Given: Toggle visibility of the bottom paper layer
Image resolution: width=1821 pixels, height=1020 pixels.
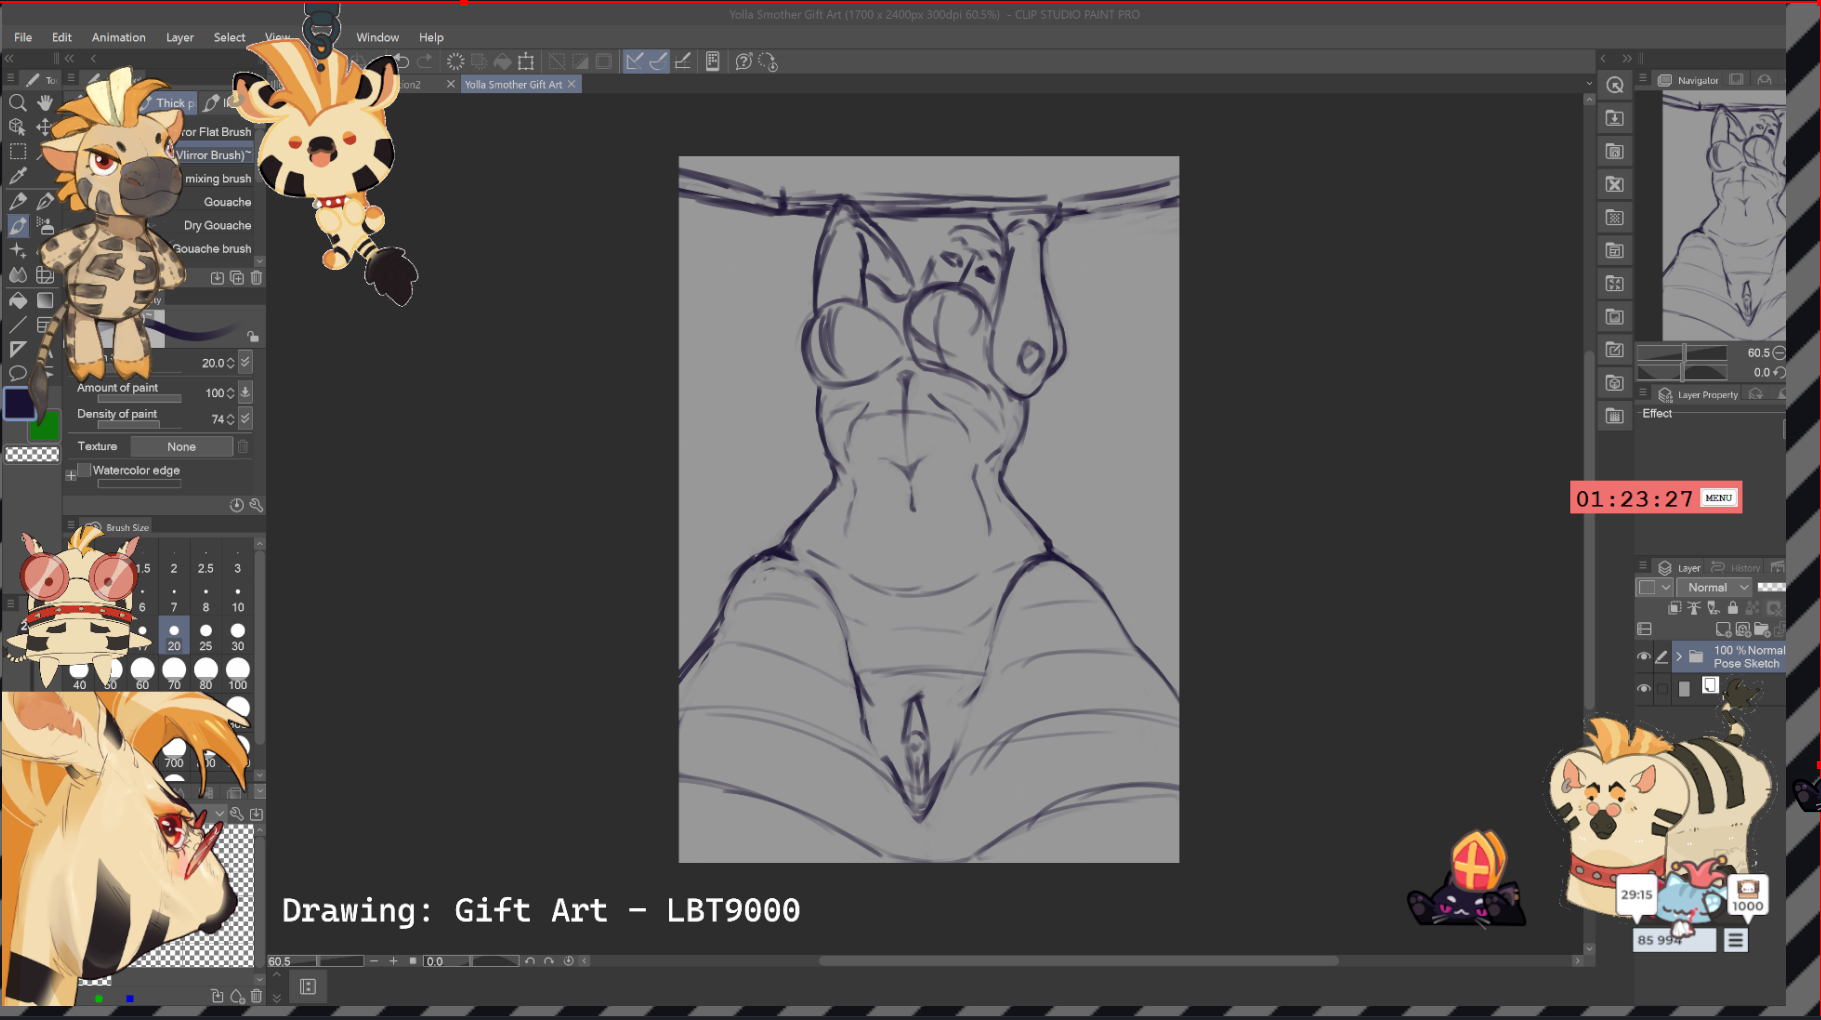Looking at the screenshot, I should click(1643, 689).
